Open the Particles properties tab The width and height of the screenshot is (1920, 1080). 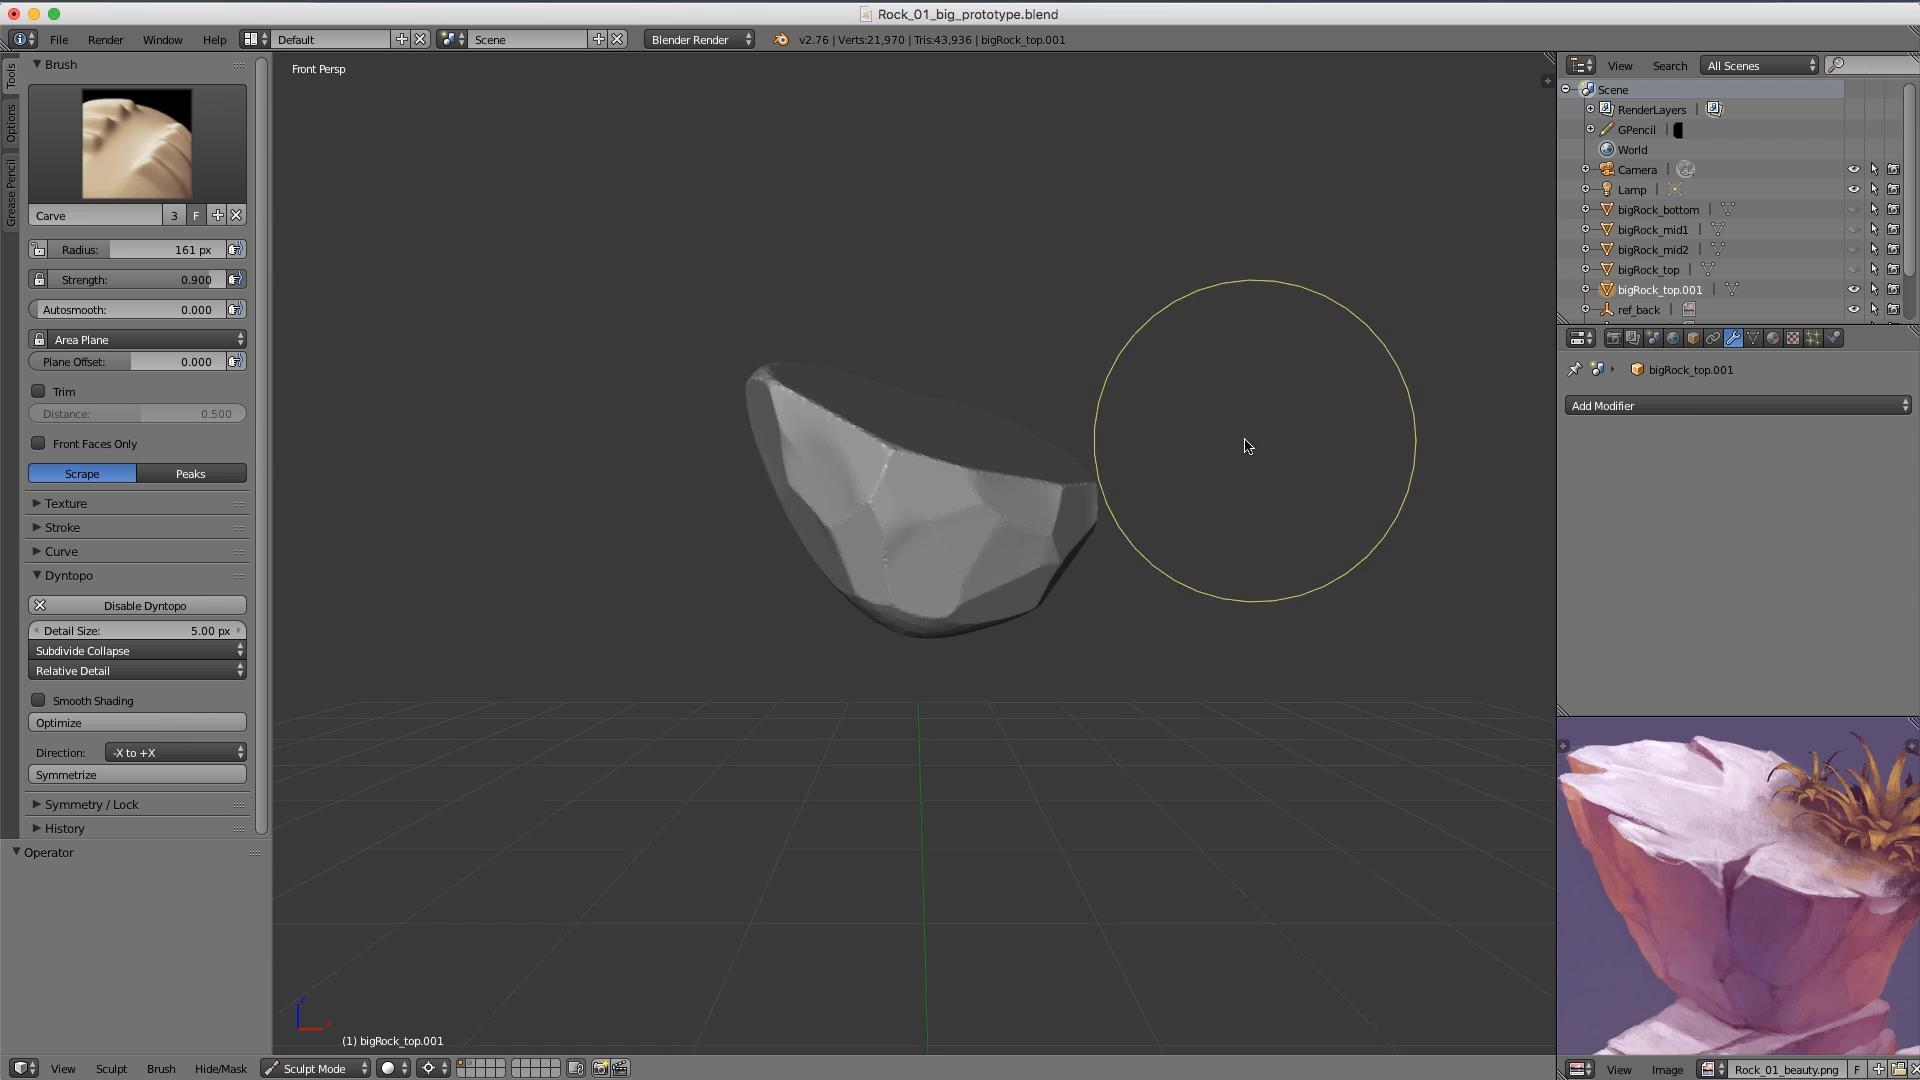(x=1813, y=338)
